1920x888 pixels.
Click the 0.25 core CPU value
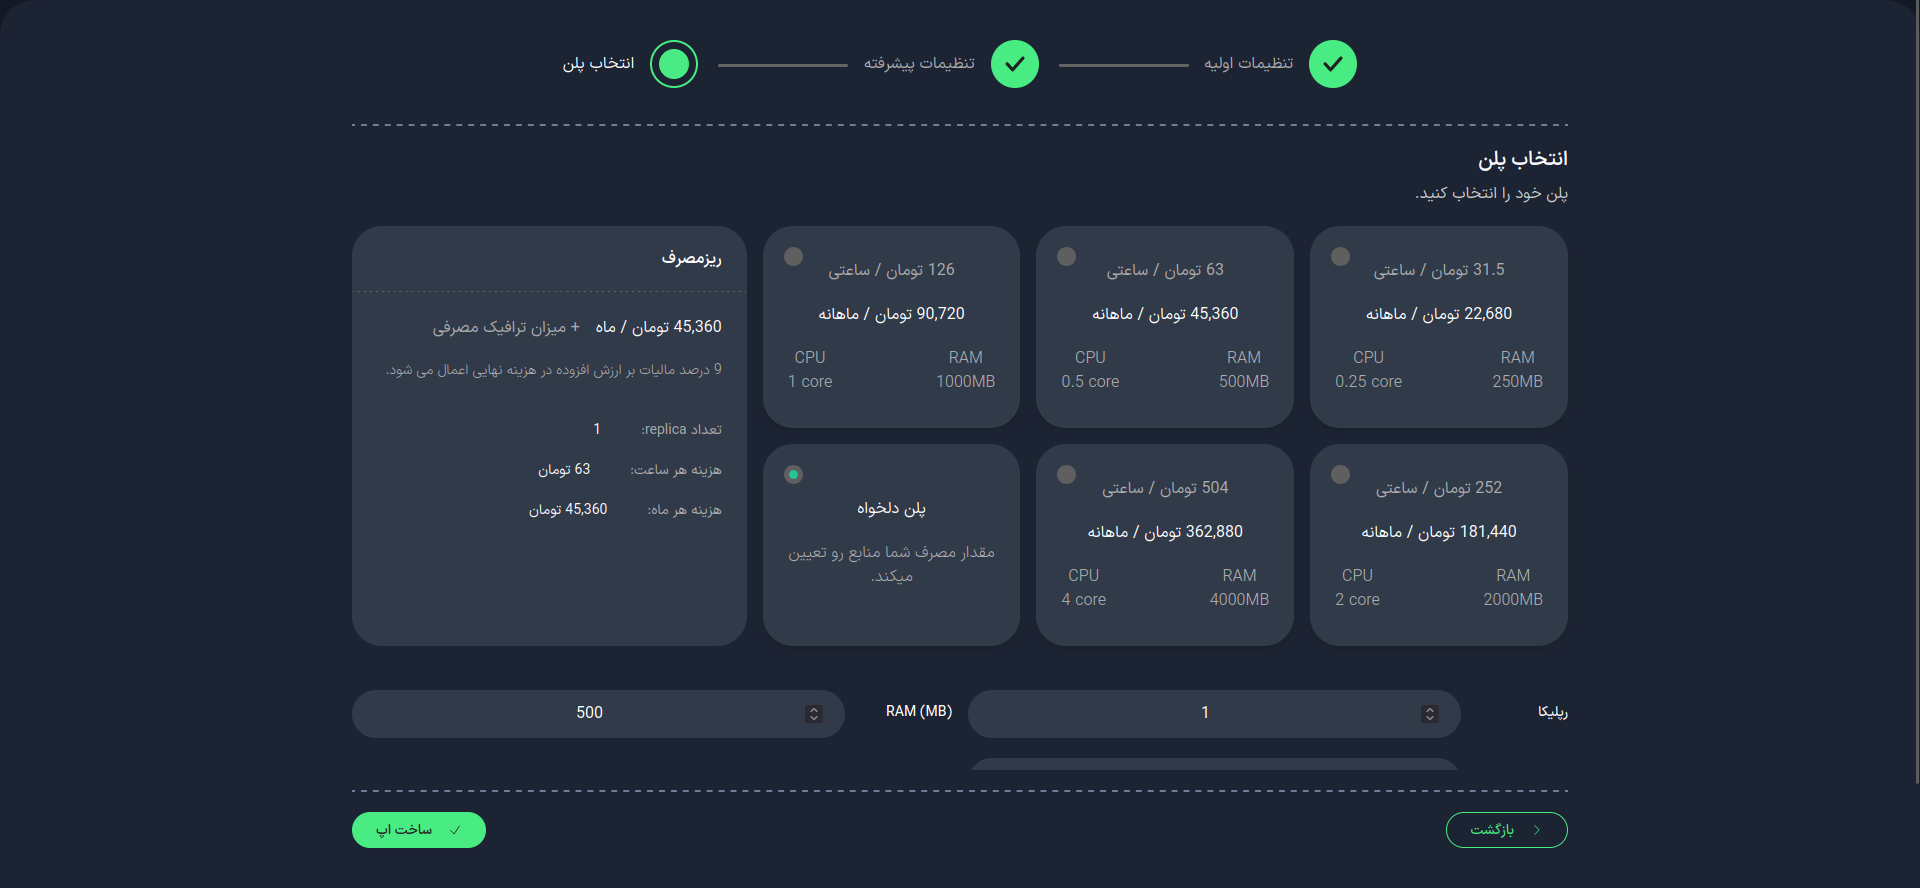(x=1368, y=382)
